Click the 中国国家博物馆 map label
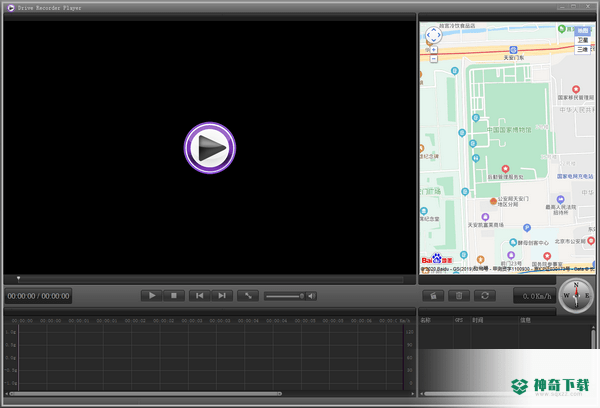 point(509,130)
